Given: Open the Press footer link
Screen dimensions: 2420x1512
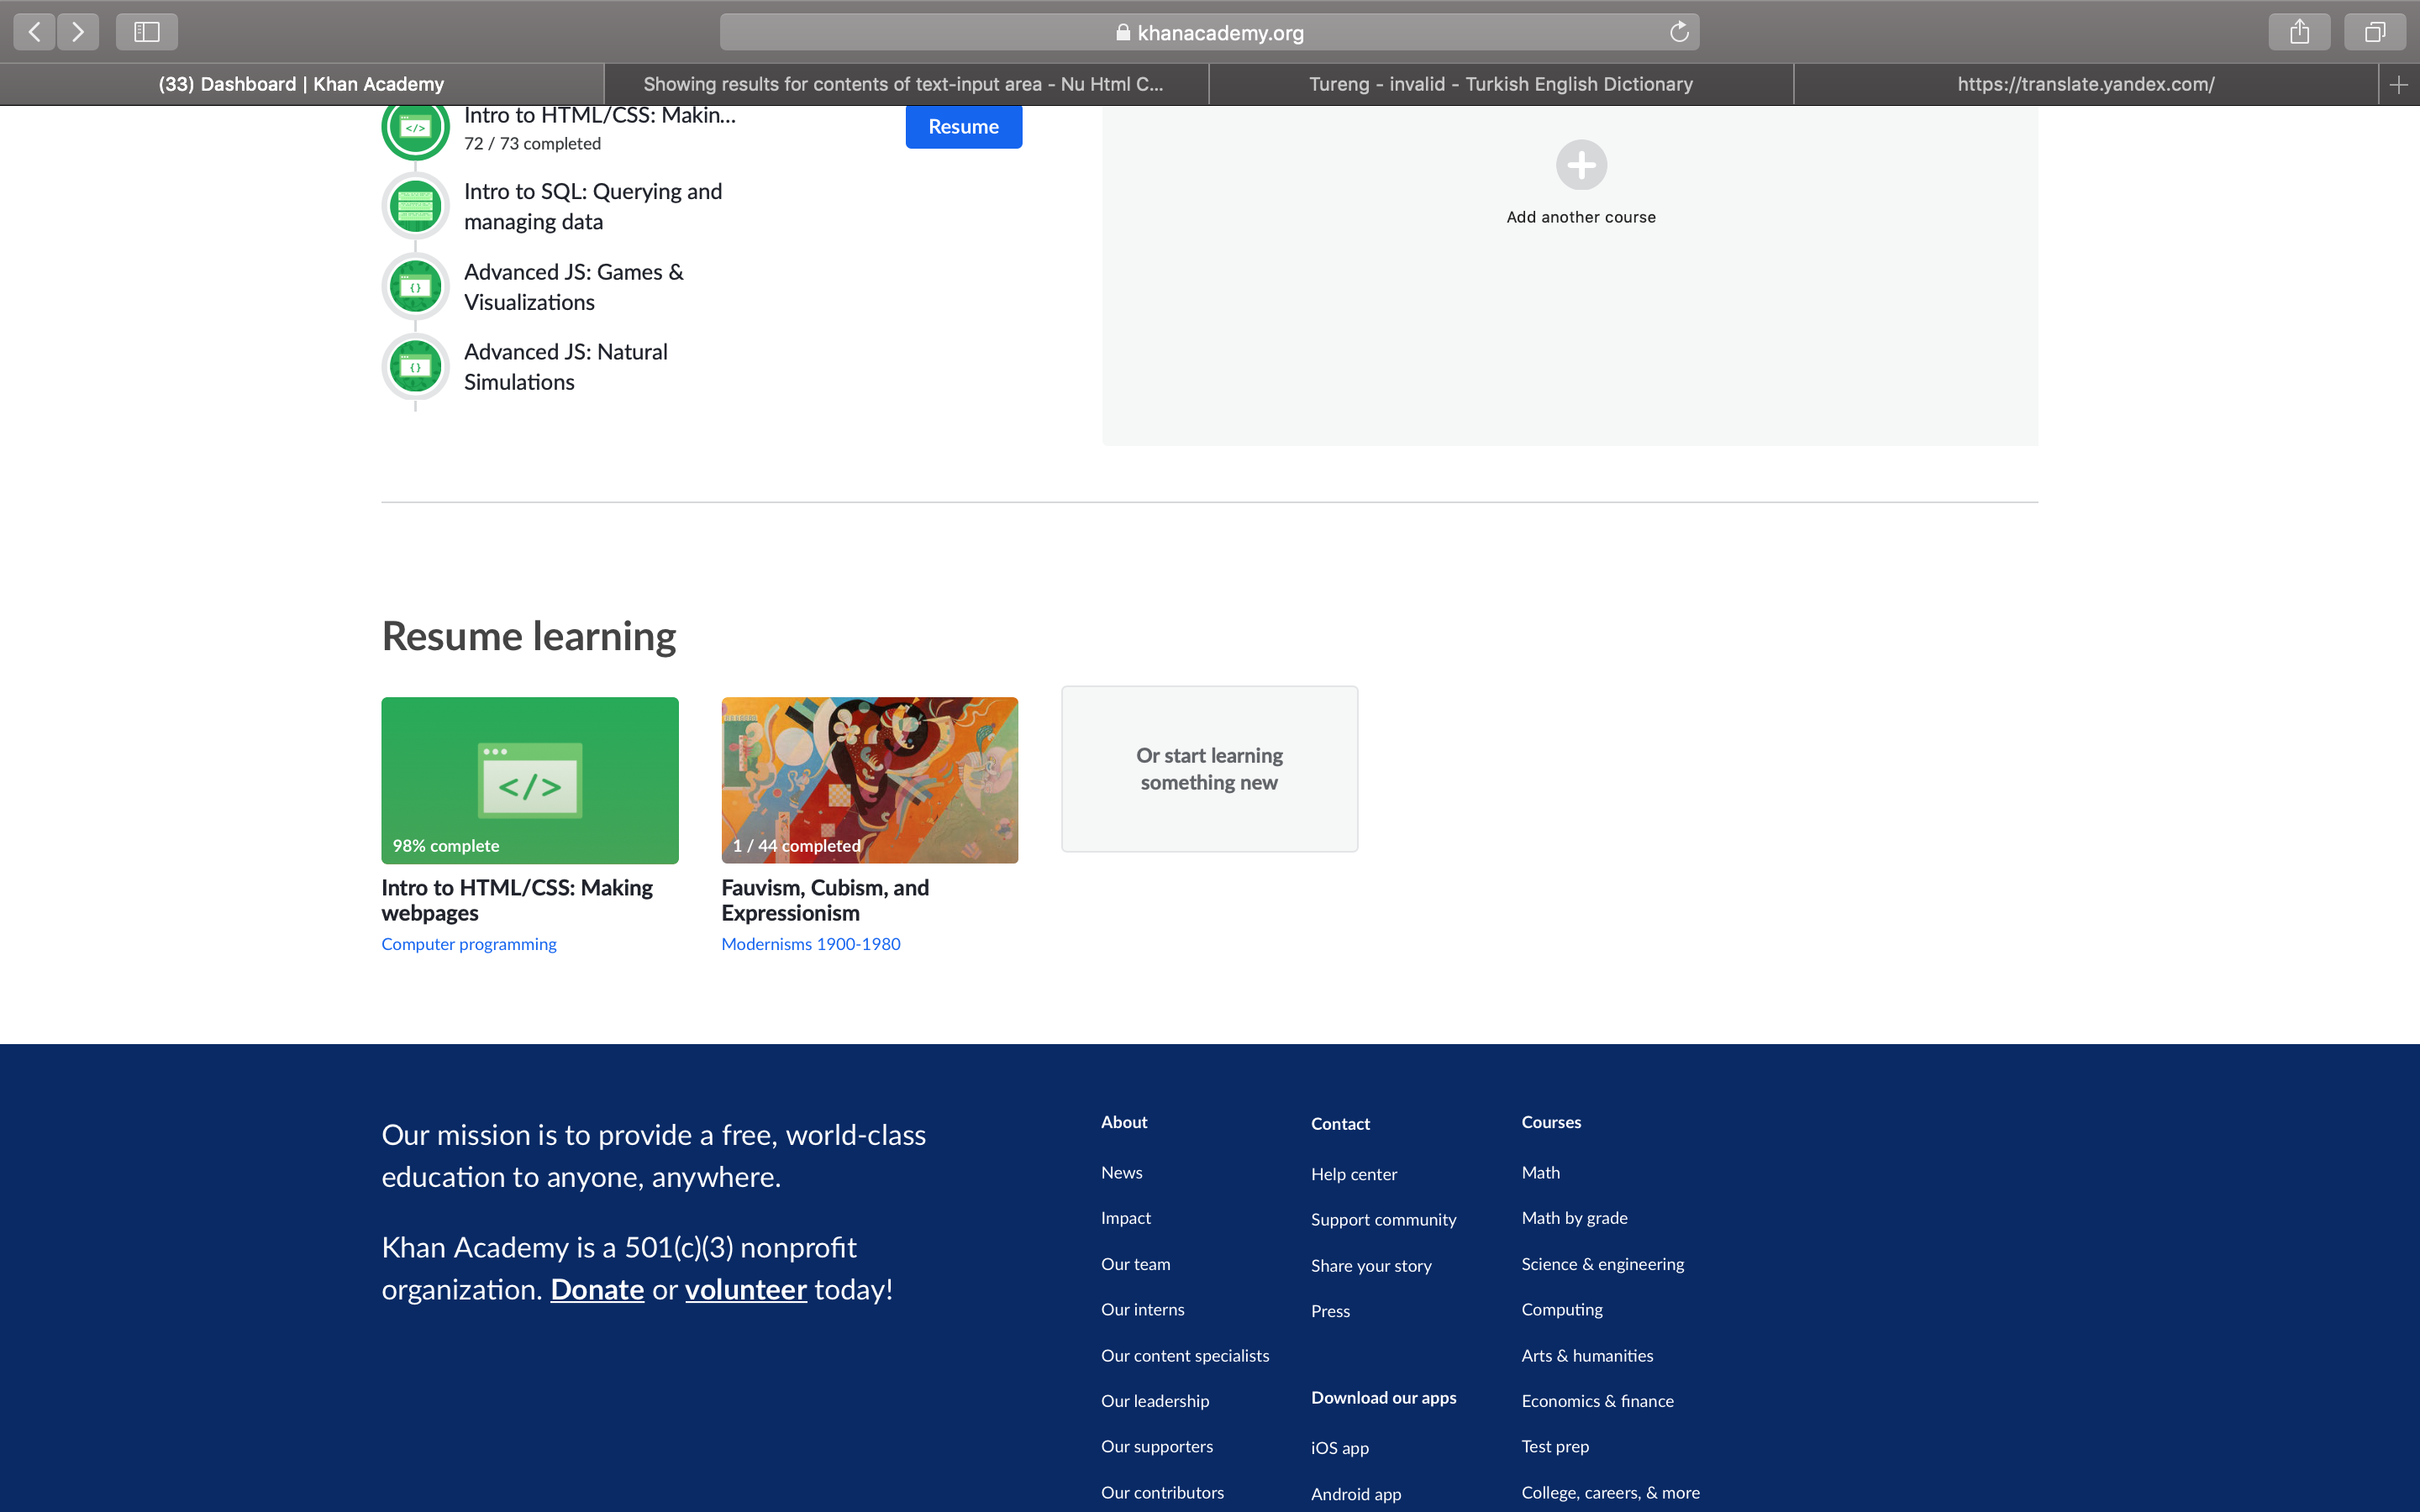Looking at the screenshot, I should click(1330, 1311).
